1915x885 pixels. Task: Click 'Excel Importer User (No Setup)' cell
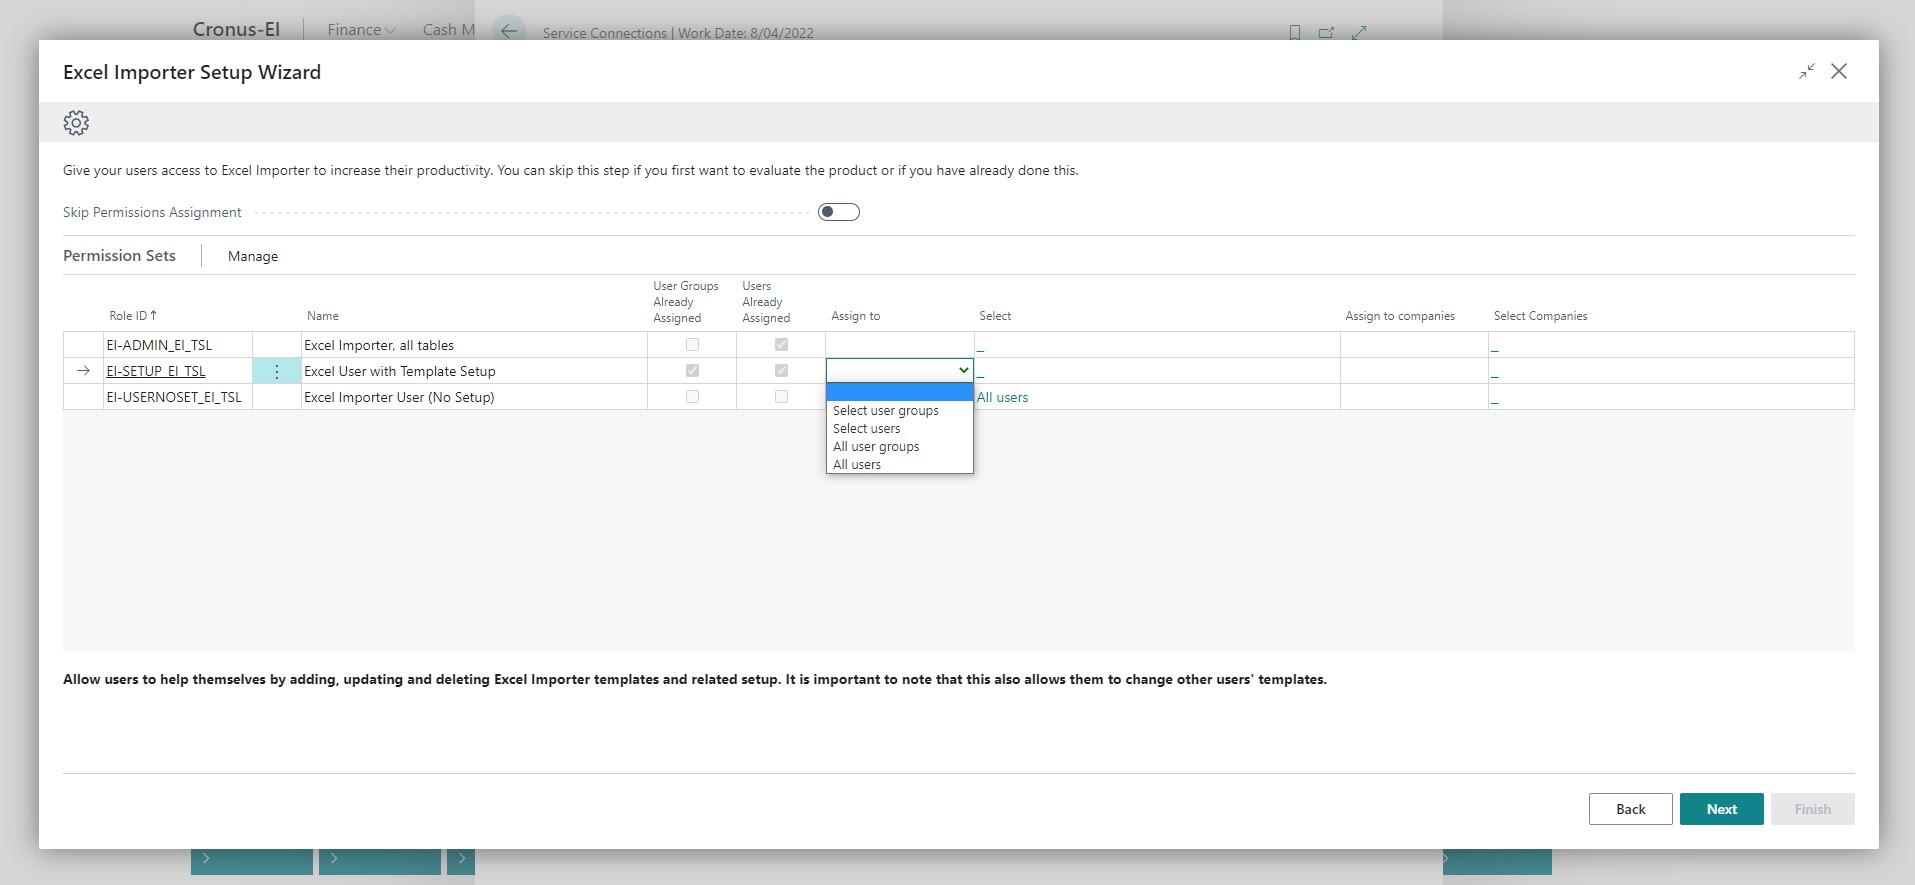(x=474, y=397)
